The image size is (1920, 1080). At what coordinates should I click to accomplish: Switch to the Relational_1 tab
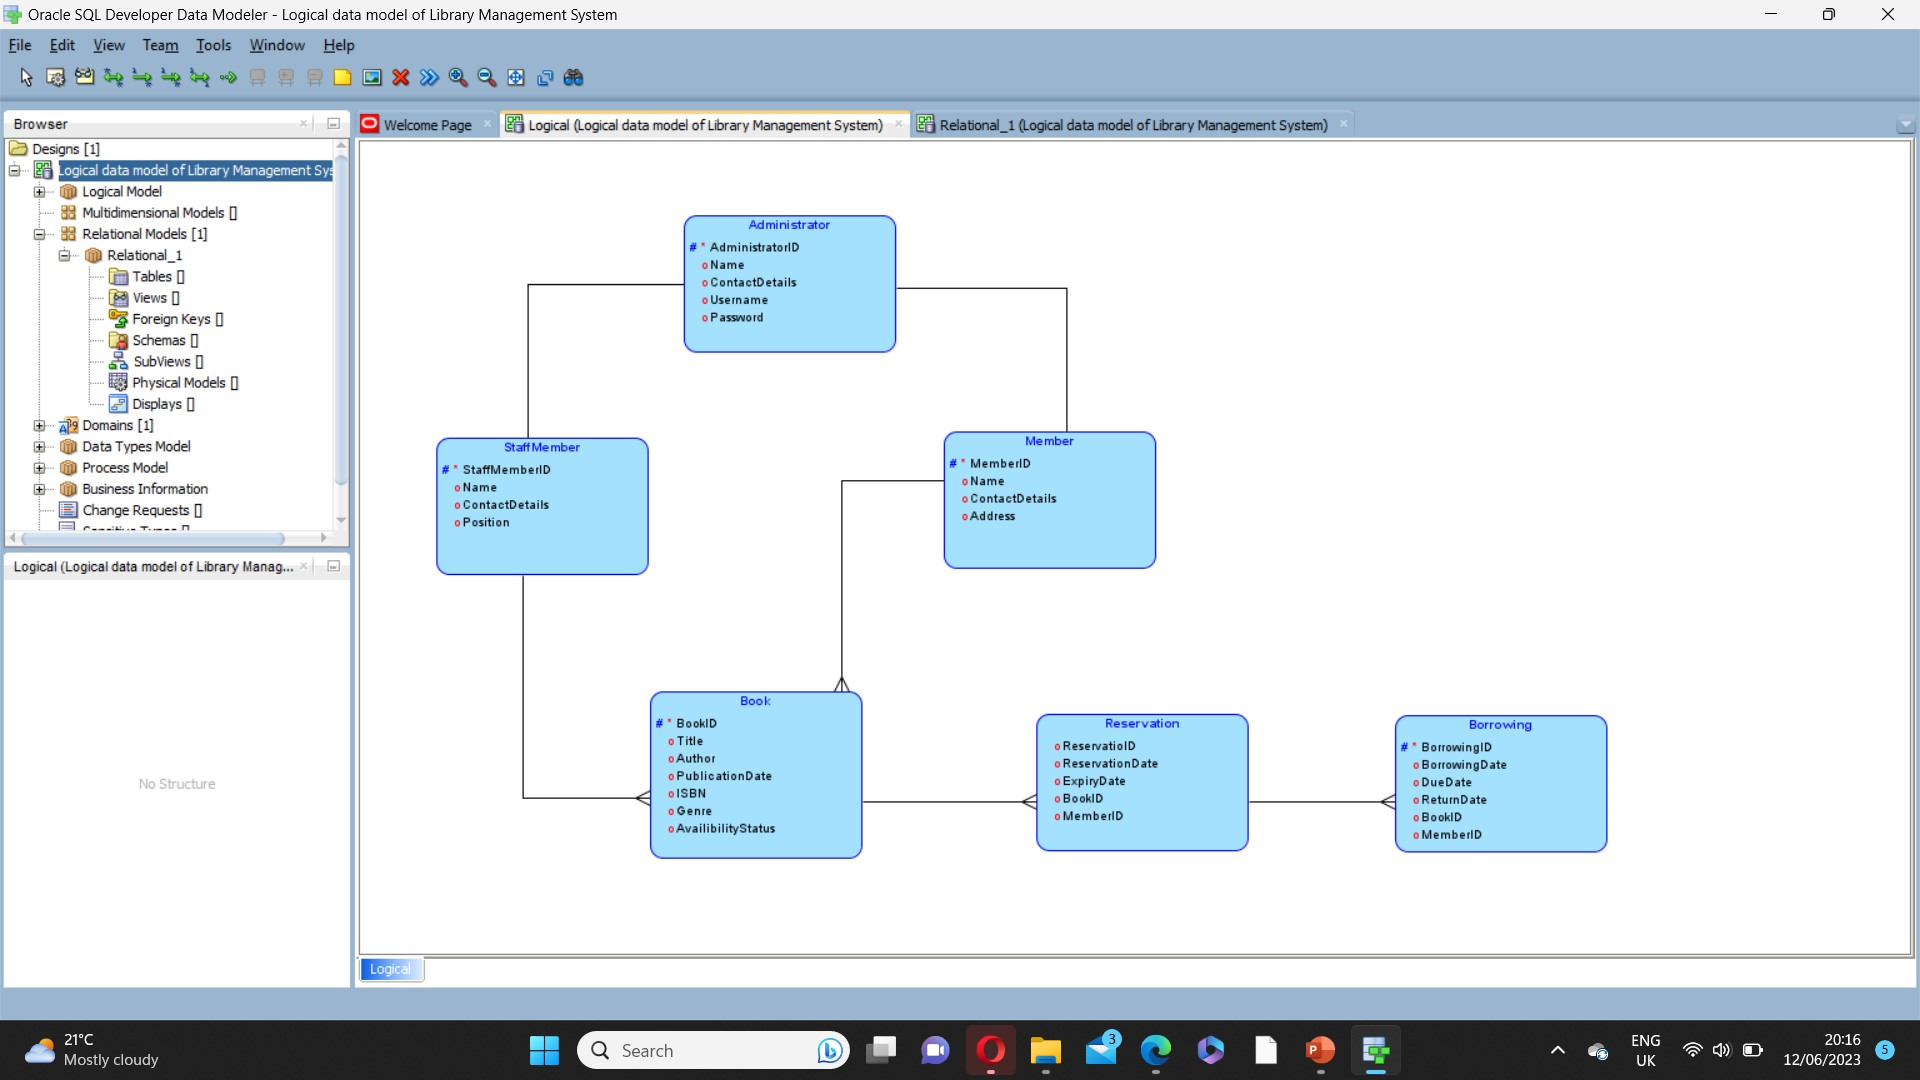1132,125
